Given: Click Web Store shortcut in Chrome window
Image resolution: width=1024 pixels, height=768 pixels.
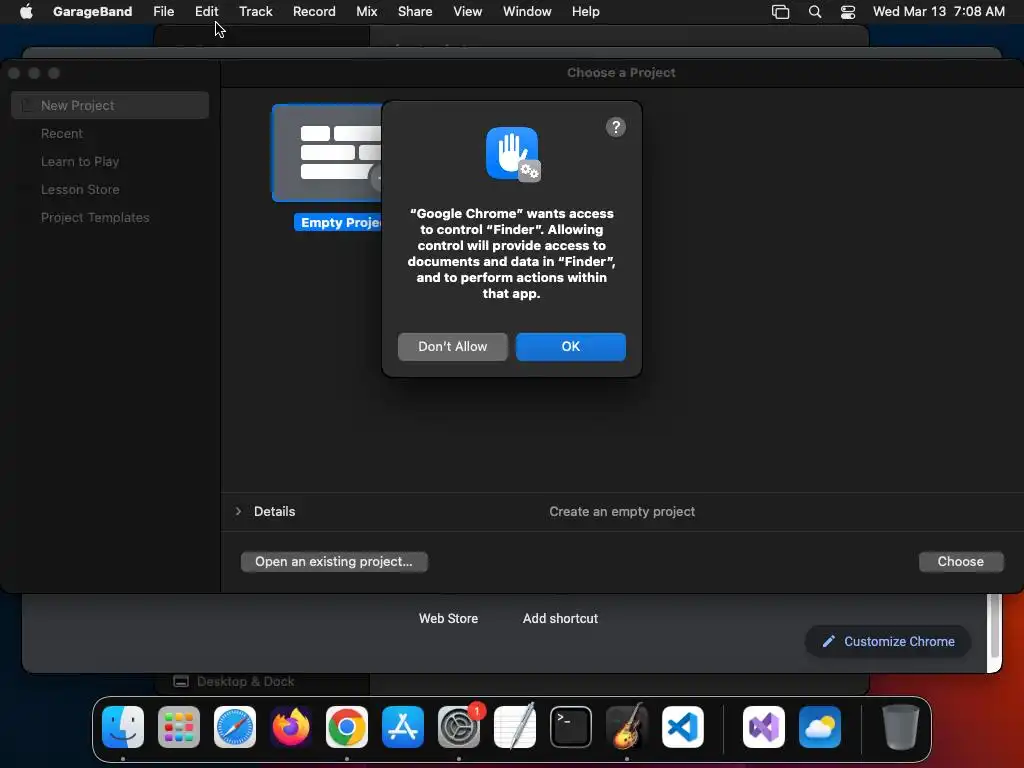Looking at the screenshot, I should 449,618.
